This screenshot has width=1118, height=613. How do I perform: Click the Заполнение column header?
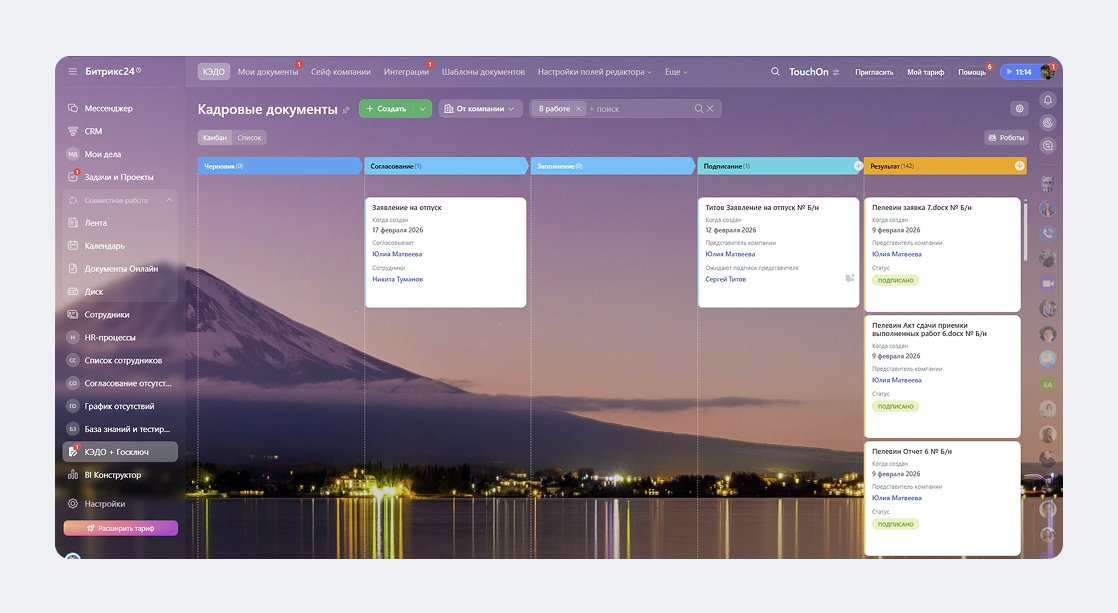click(612, 166)
